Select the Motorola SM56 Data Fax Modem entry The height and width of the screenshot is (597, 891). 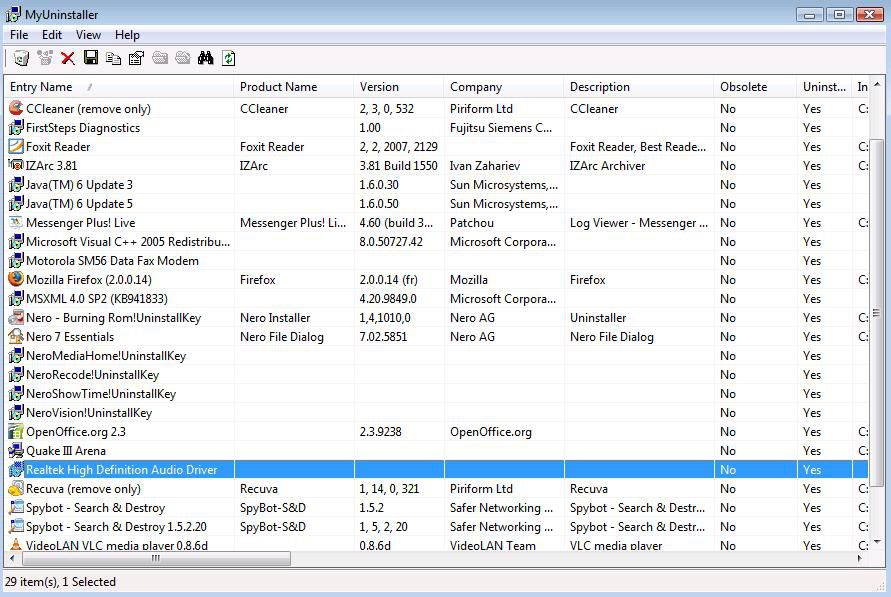[x=112, y=261]
